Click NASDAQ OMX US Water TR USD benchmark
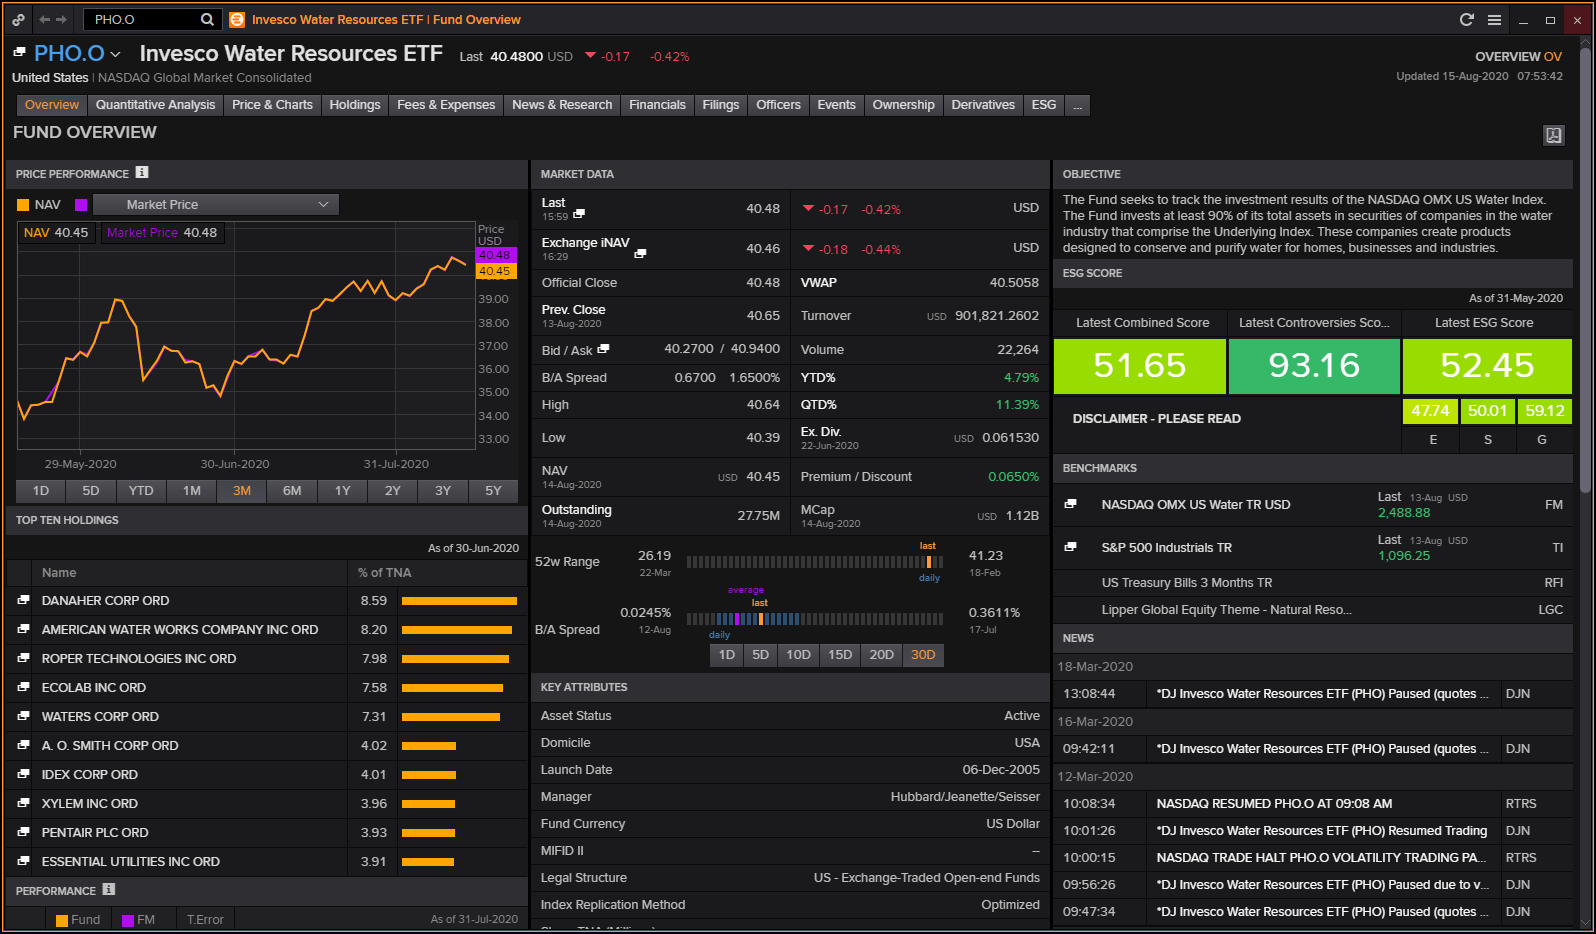Viewport: 1596px width, 934px height. (1195, 504)
